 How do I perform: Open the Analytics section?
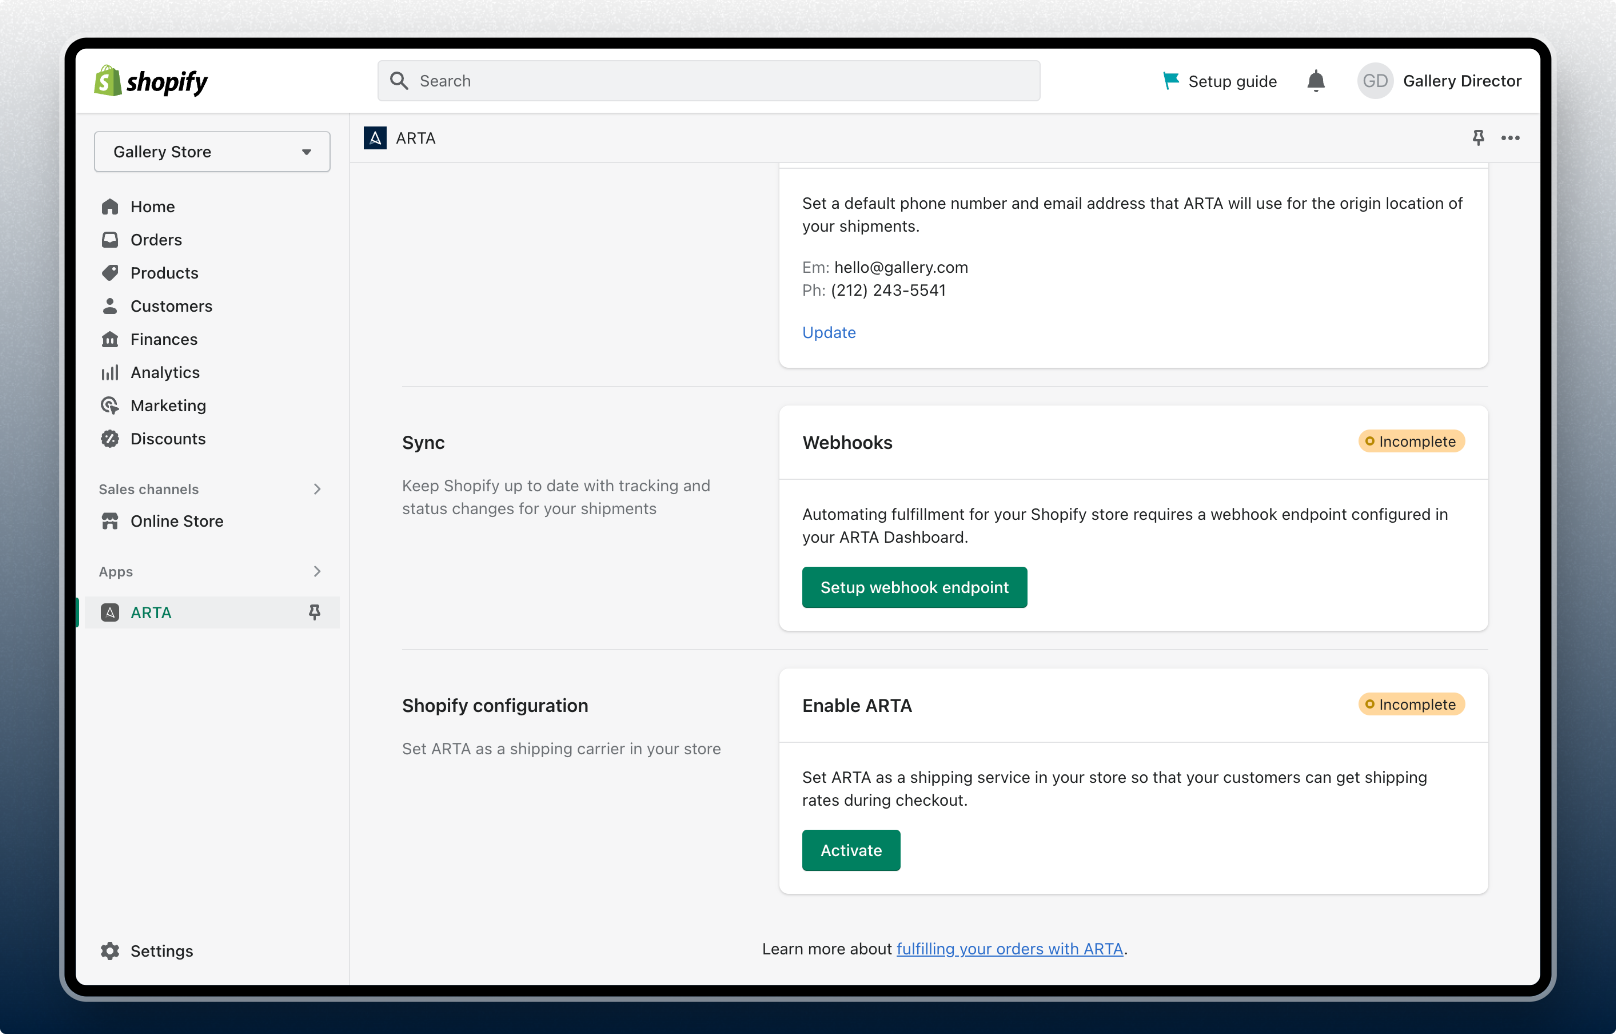[x=165, y=372]
